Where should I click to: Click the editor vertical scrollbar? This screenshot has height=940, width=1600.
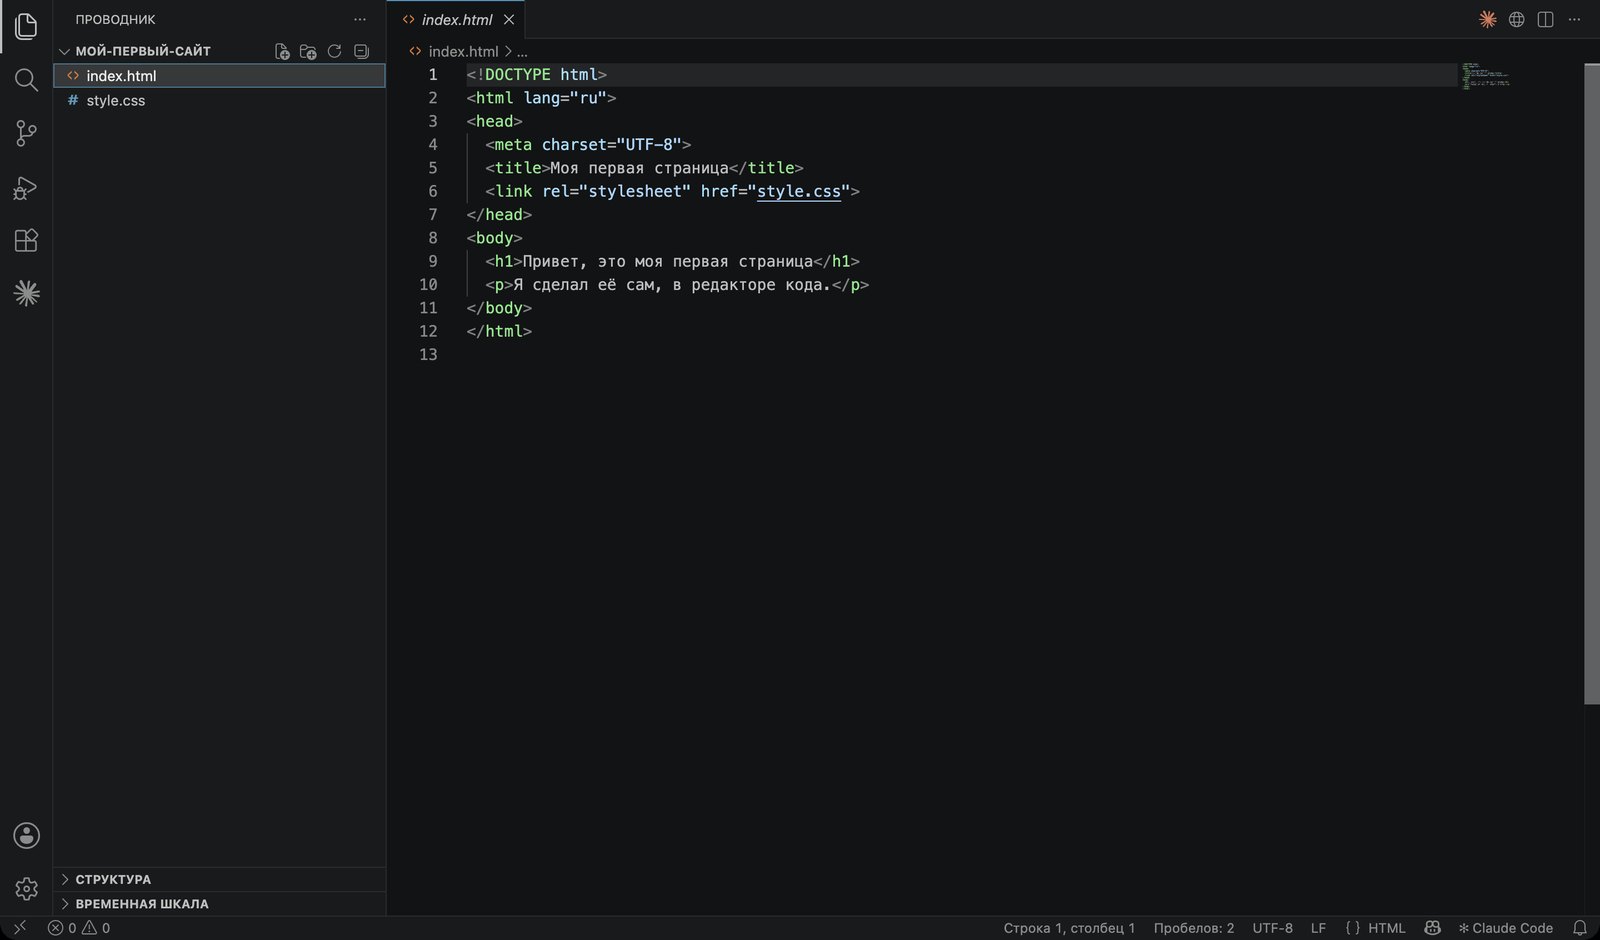pos(1592,384)
